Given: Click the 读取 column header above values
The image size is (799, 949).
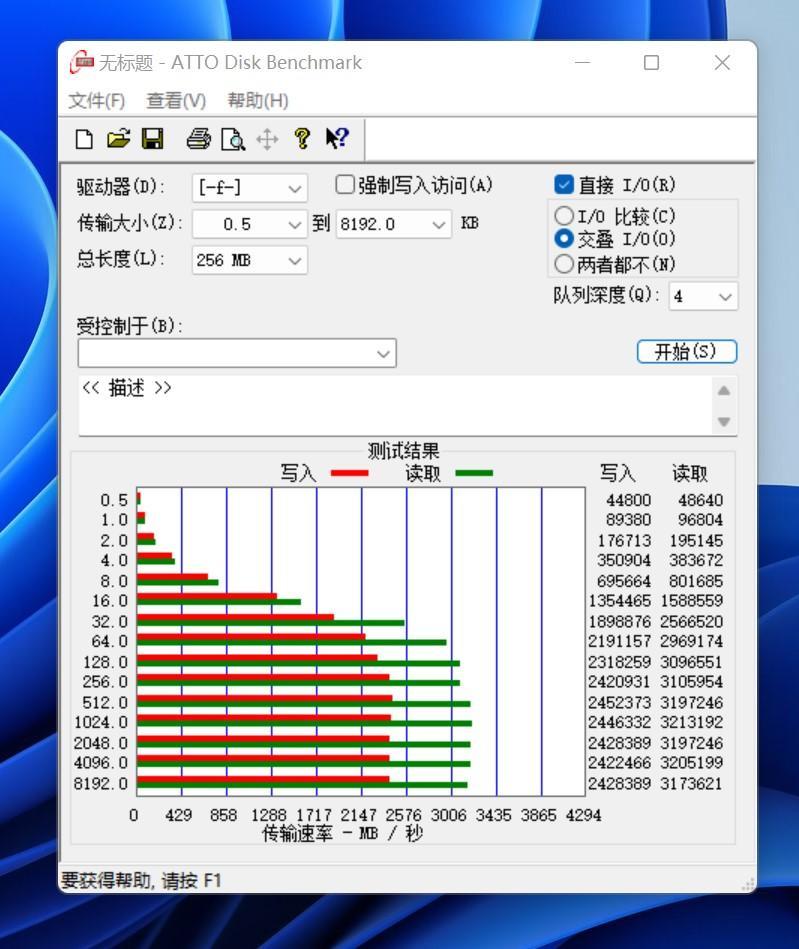Looking at the screenshot, I should (x=689, y=473).
